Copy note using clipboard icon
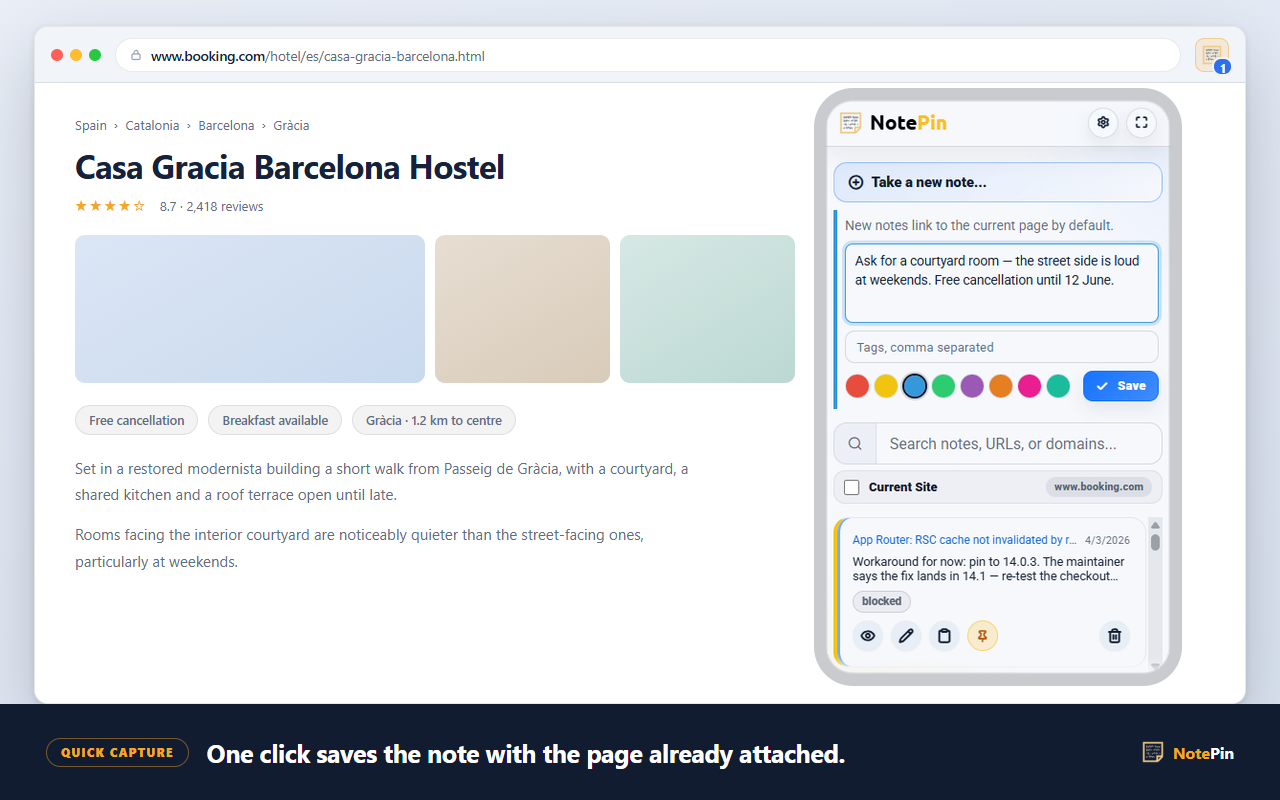This screenshot has width=1280, height=800. pyautogui.click(x=944, y=636)
